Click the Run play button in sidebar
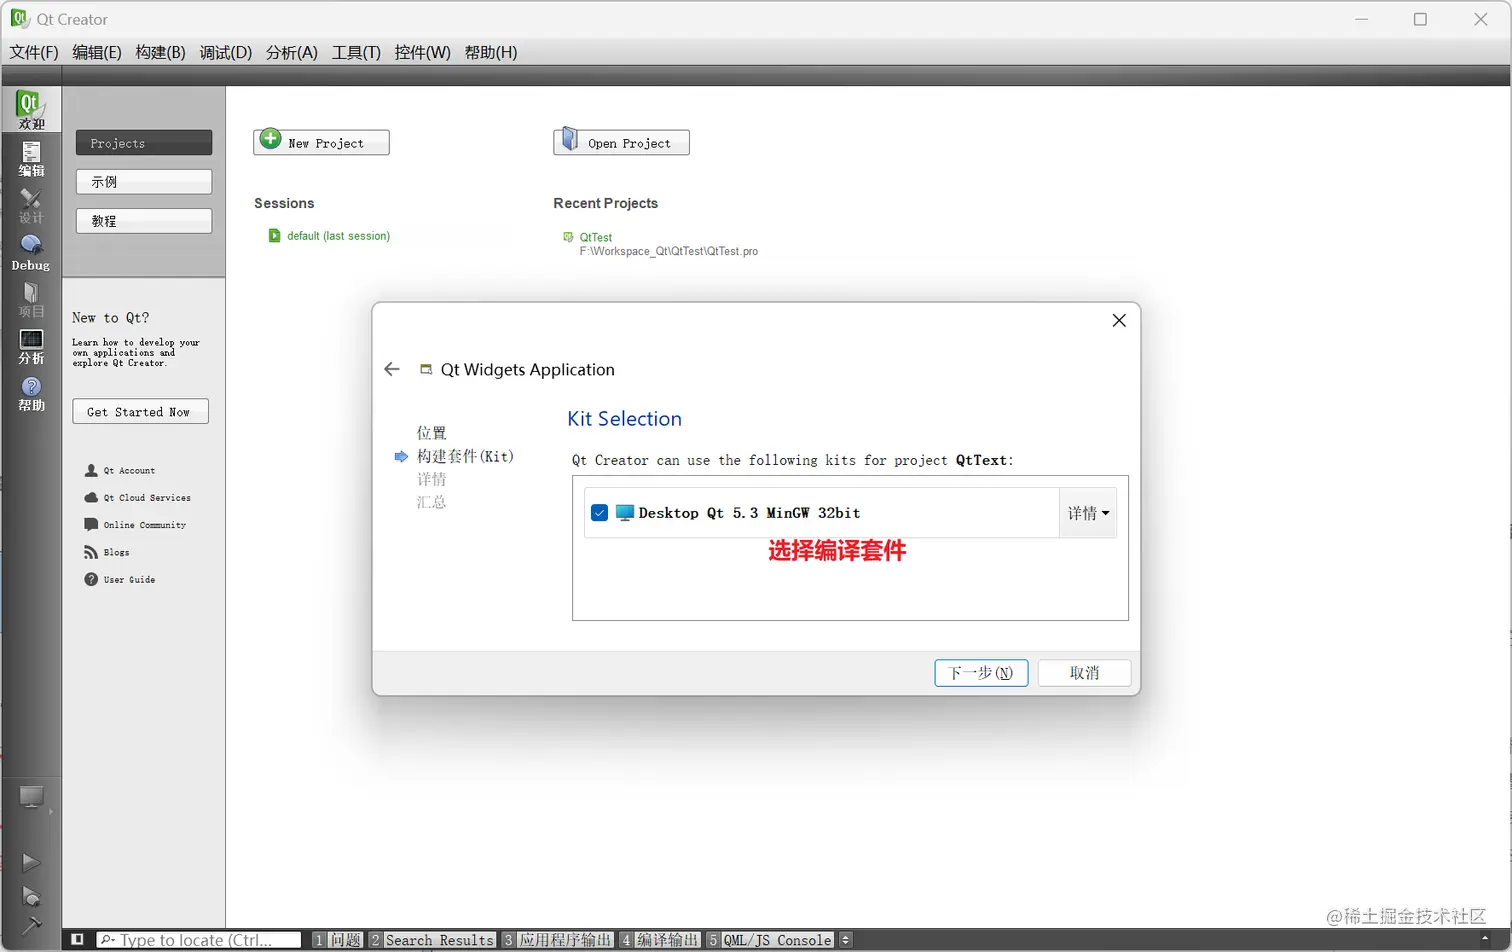This screenshot has width=1512, height=952. (31, 862)
